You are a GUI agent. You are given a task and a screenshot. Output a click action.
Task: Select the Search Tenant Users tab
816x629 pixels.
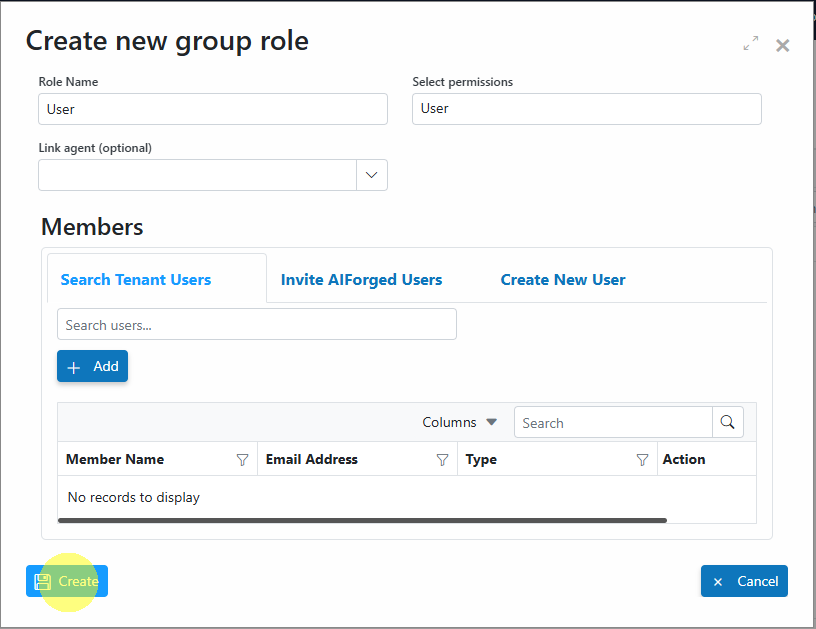point(136,279)
